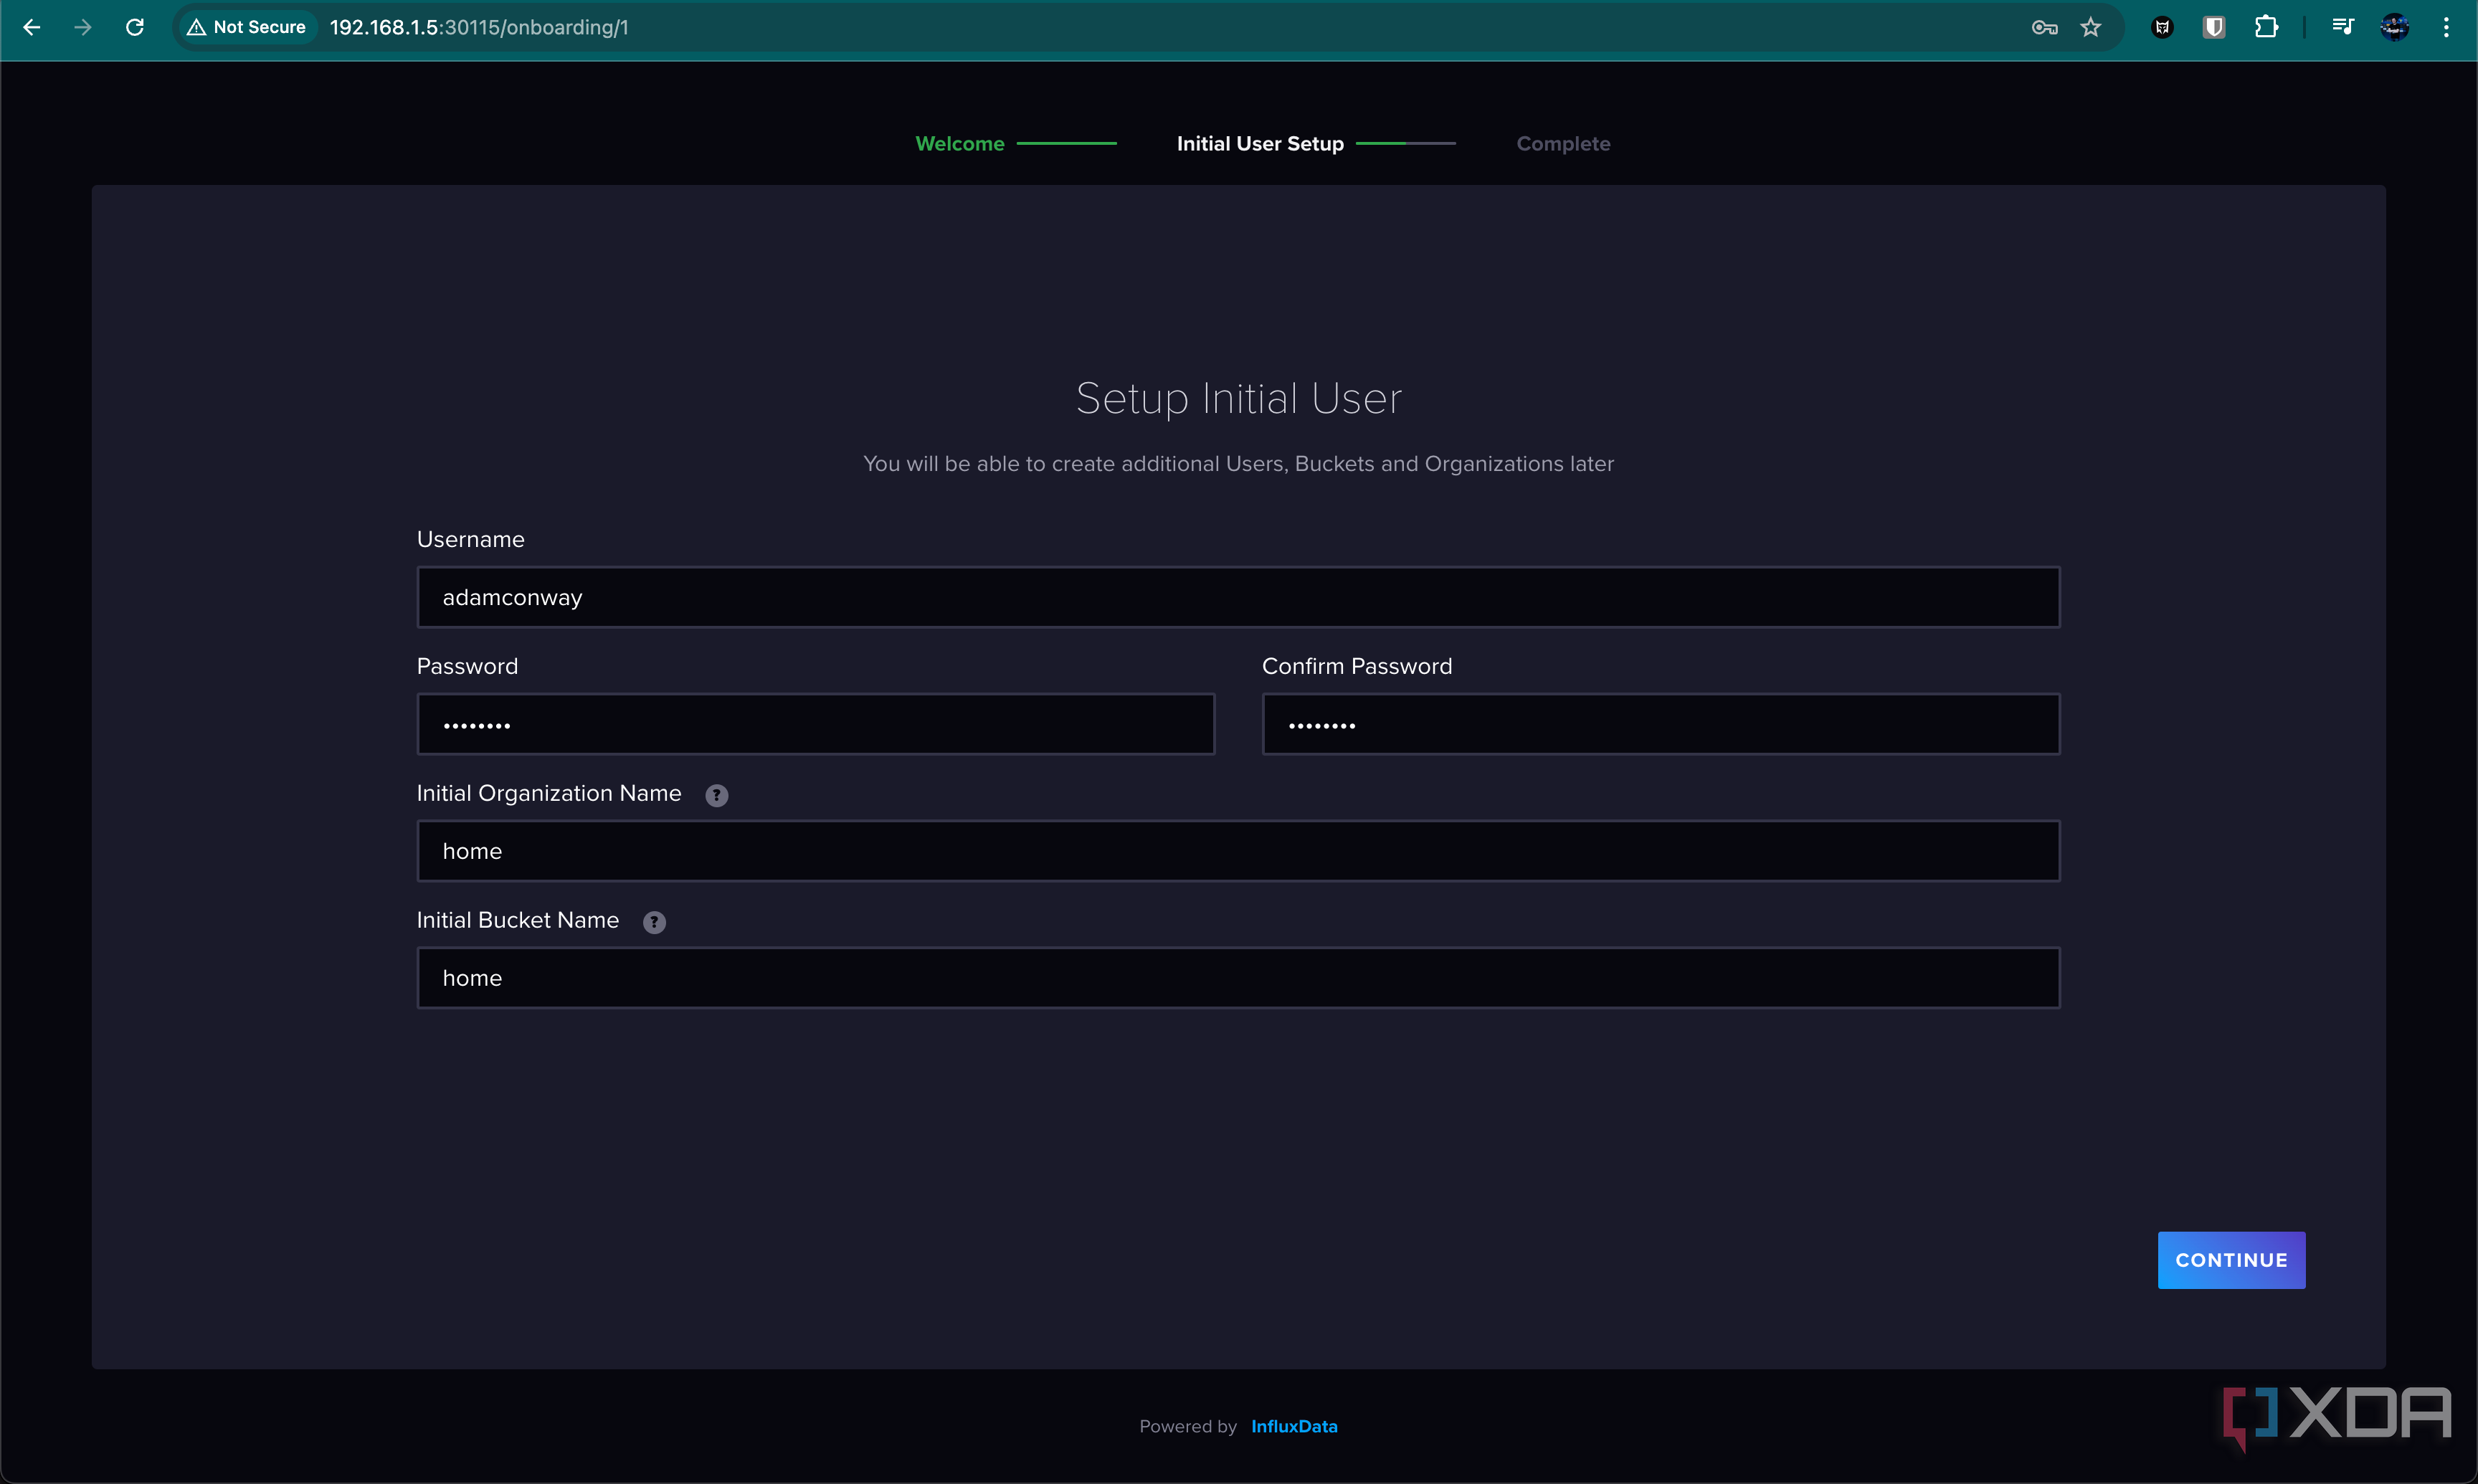This screenshot has width=2478, height=1484.
Task: Click the browser forward arrow
Action: pos(83,28)
